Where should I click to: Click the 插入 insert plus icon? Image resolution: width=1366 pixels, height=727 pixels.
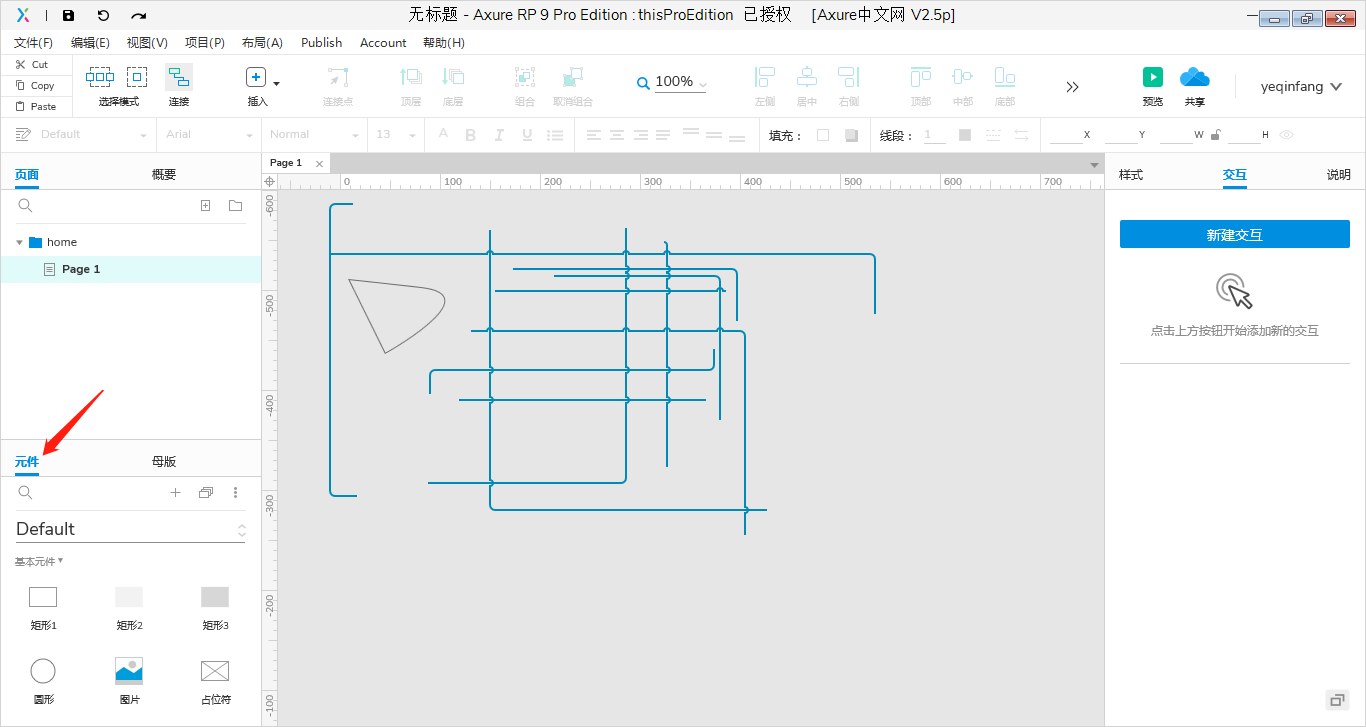[256, 78]
